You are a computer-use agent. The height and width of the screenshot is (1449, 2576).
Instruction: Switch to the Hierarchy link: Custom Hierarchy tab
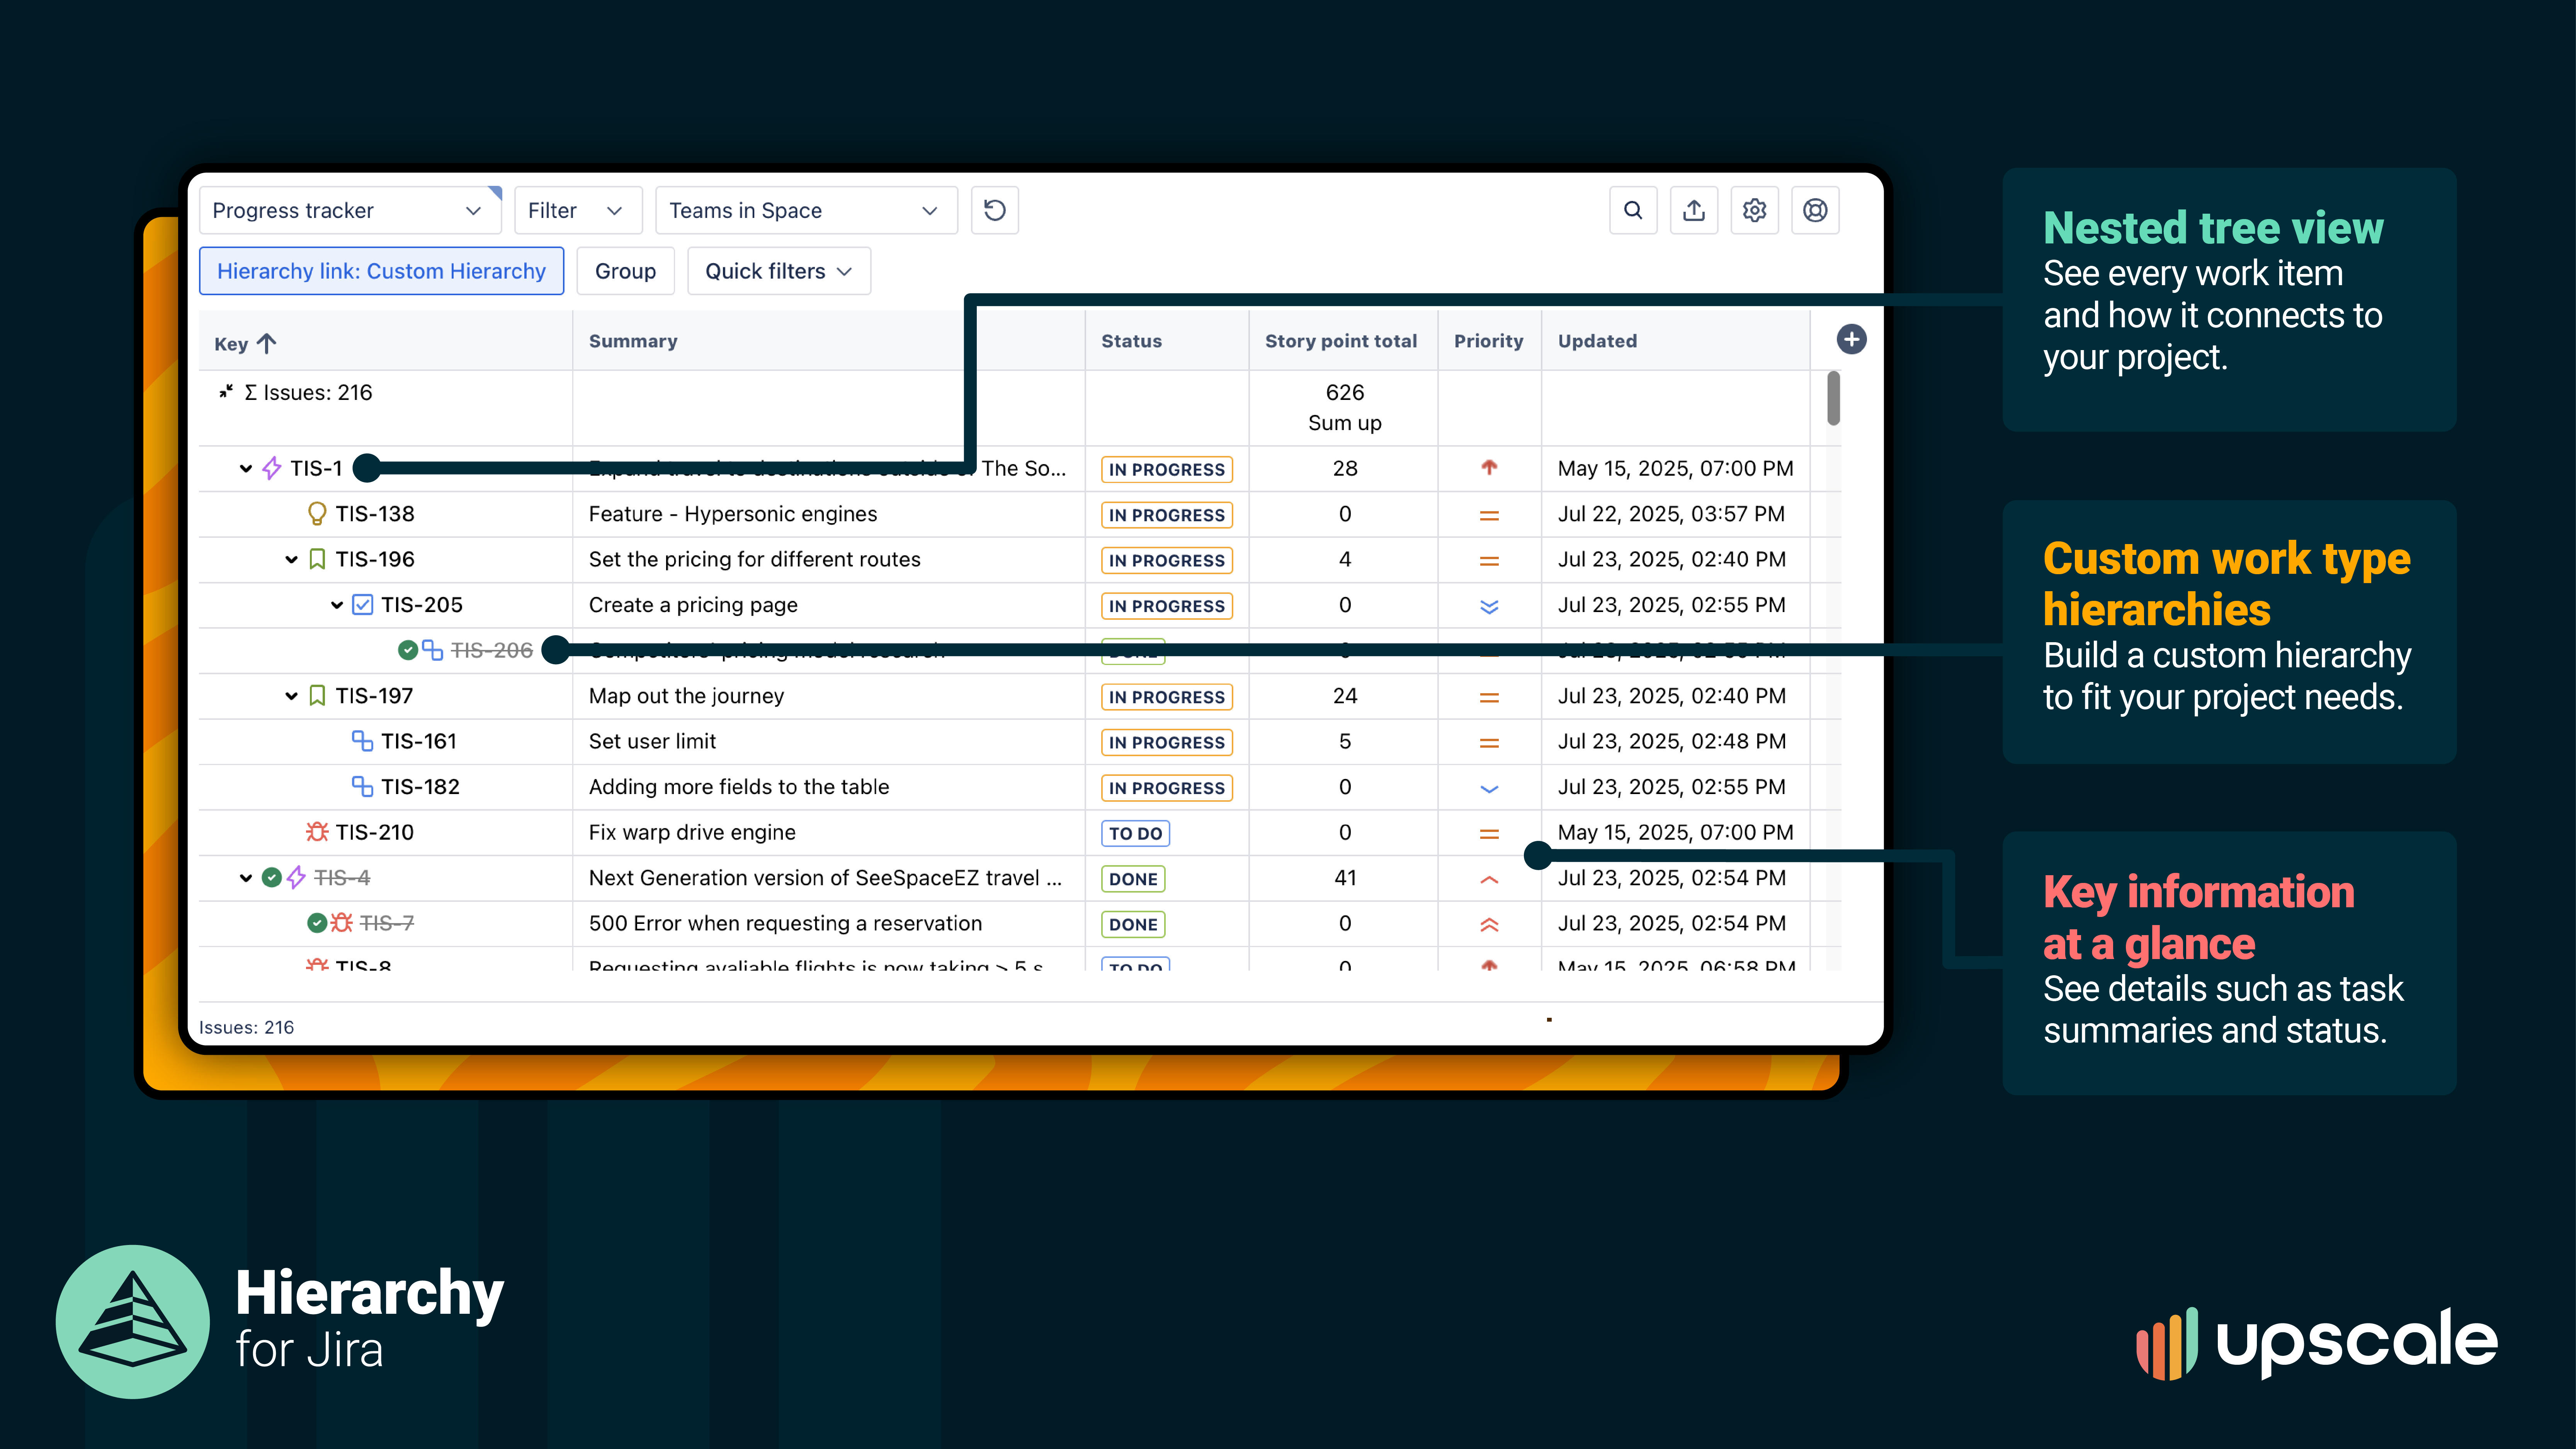click(x=381, y=271)
